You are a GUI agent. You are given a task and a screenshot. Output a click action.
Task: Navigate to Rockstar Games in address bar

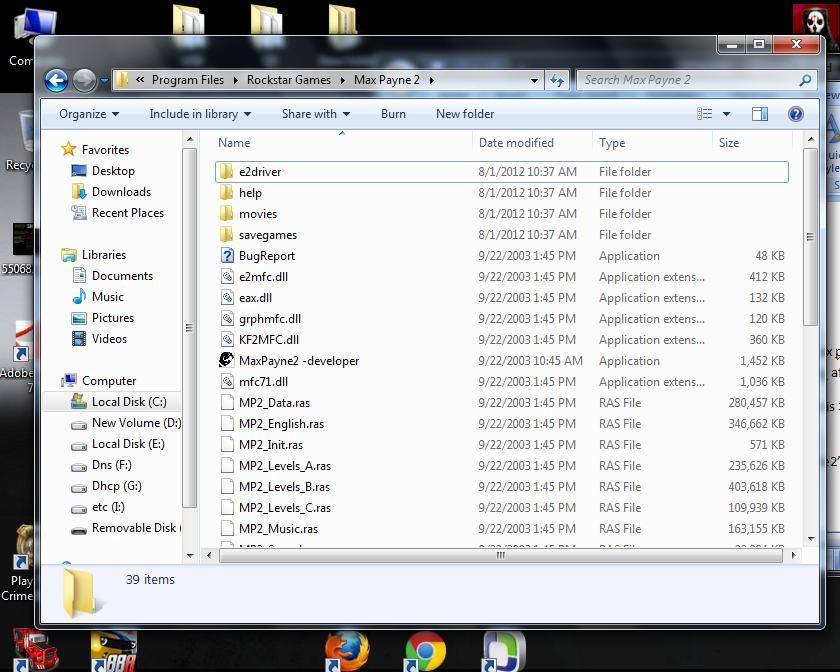(289, 80)
